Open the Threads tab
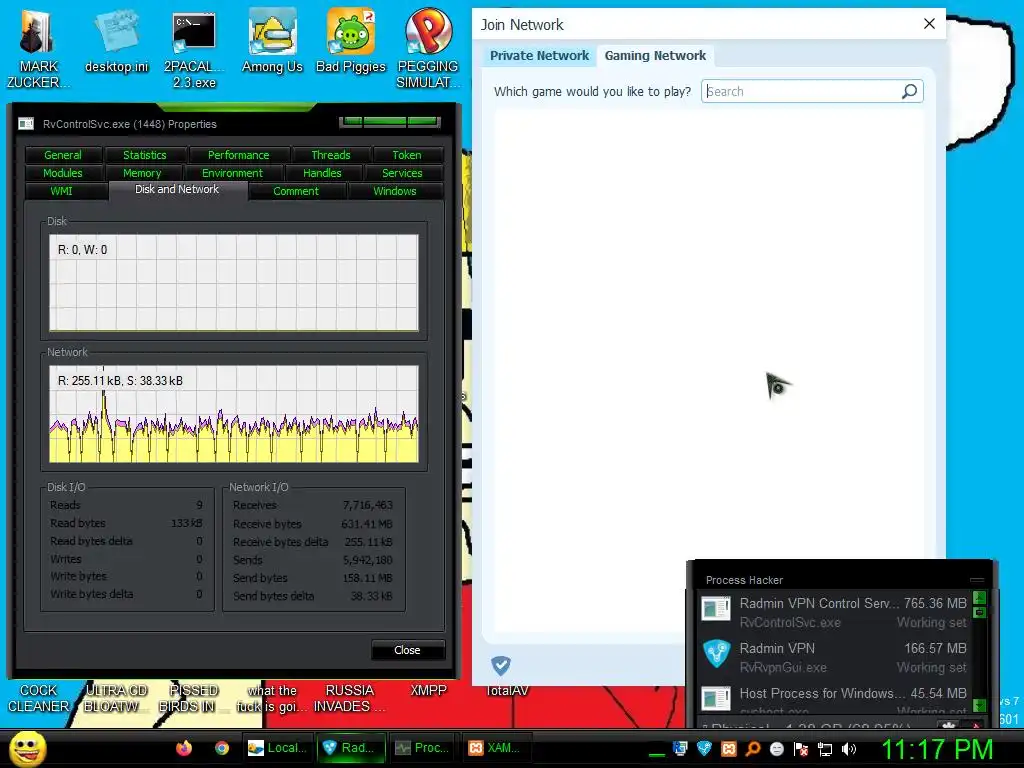 (x=330, y=155)
